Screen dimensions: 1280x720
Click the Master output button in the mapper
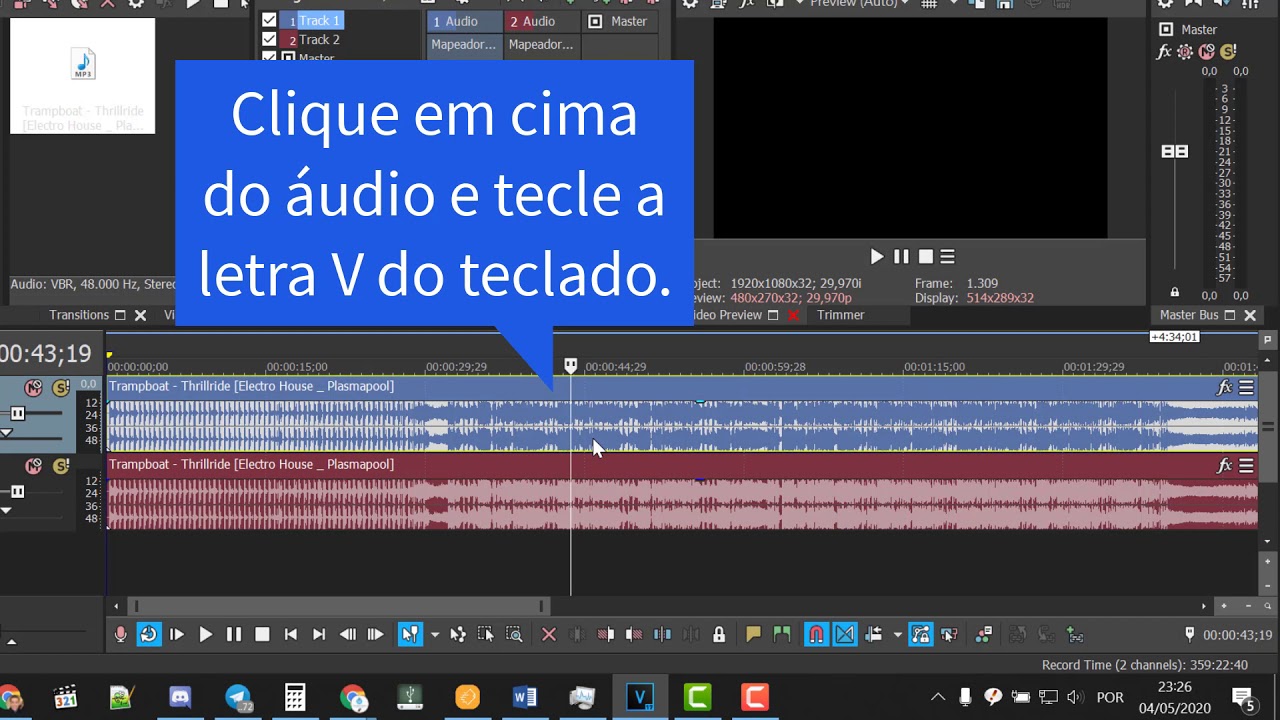619,21
